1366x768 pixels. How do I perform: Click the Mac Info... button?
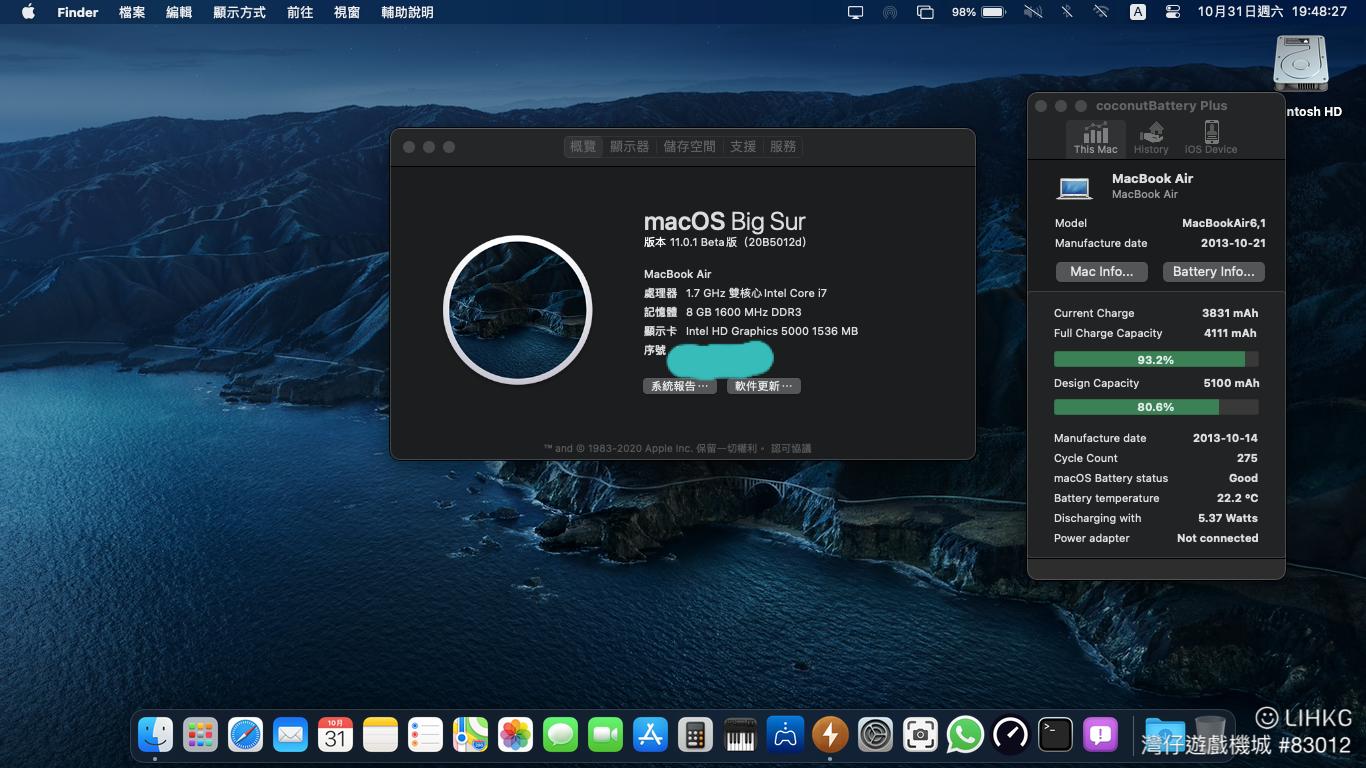1102,272
